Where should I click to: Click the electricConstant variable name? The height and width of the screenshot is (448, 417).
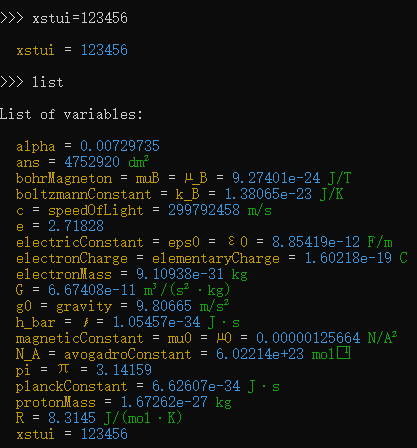tap(80, 242)
